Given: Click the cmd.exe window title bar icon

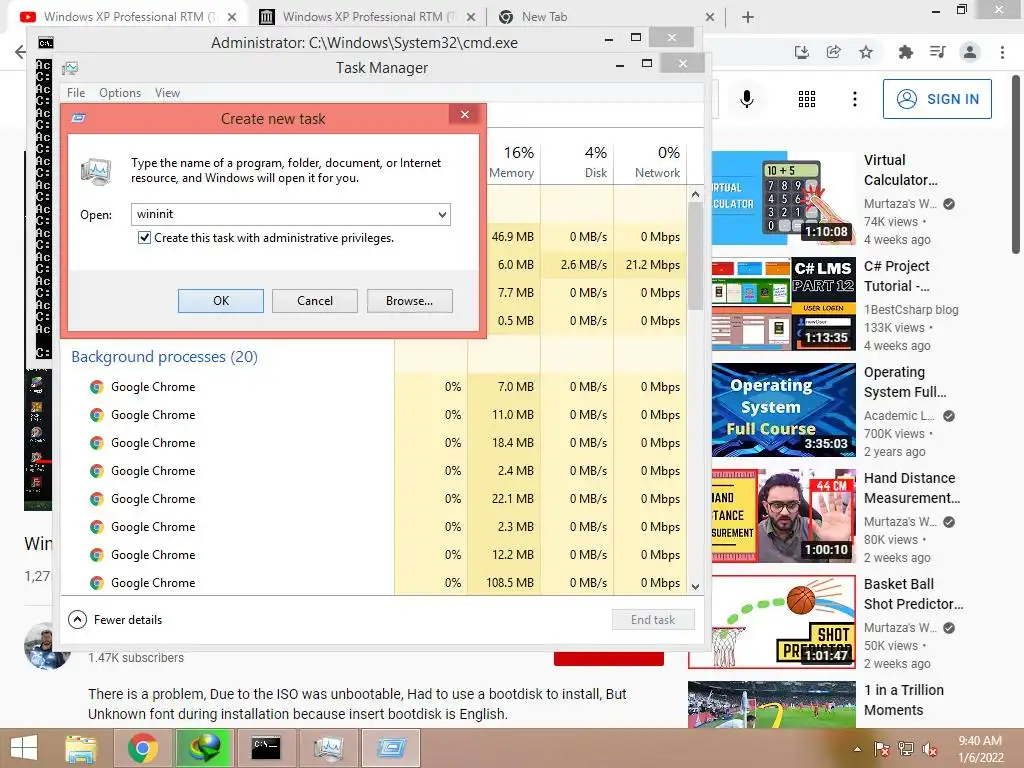Looking at the screenshot, I should coord(46,43).
